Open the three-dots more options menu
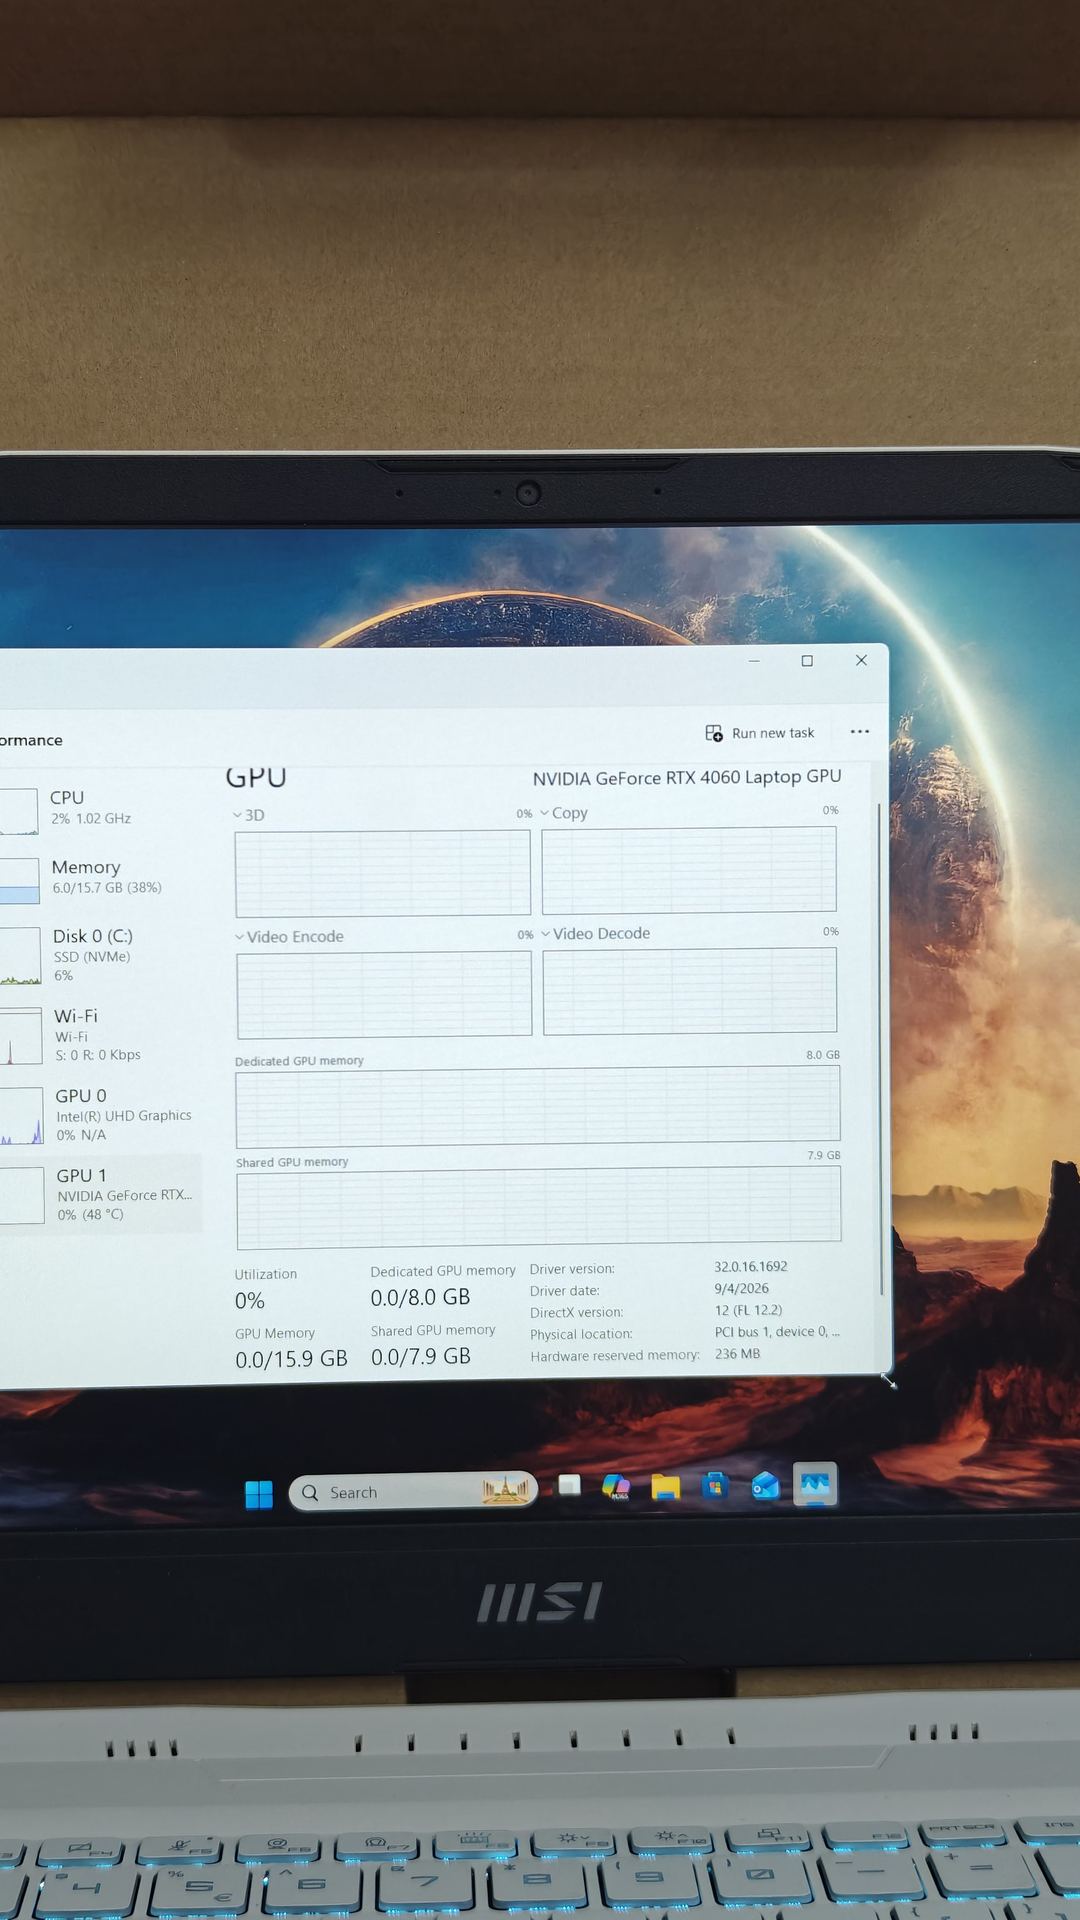1080x1920 pixels. pyautogui.click(x=860, y=732)
